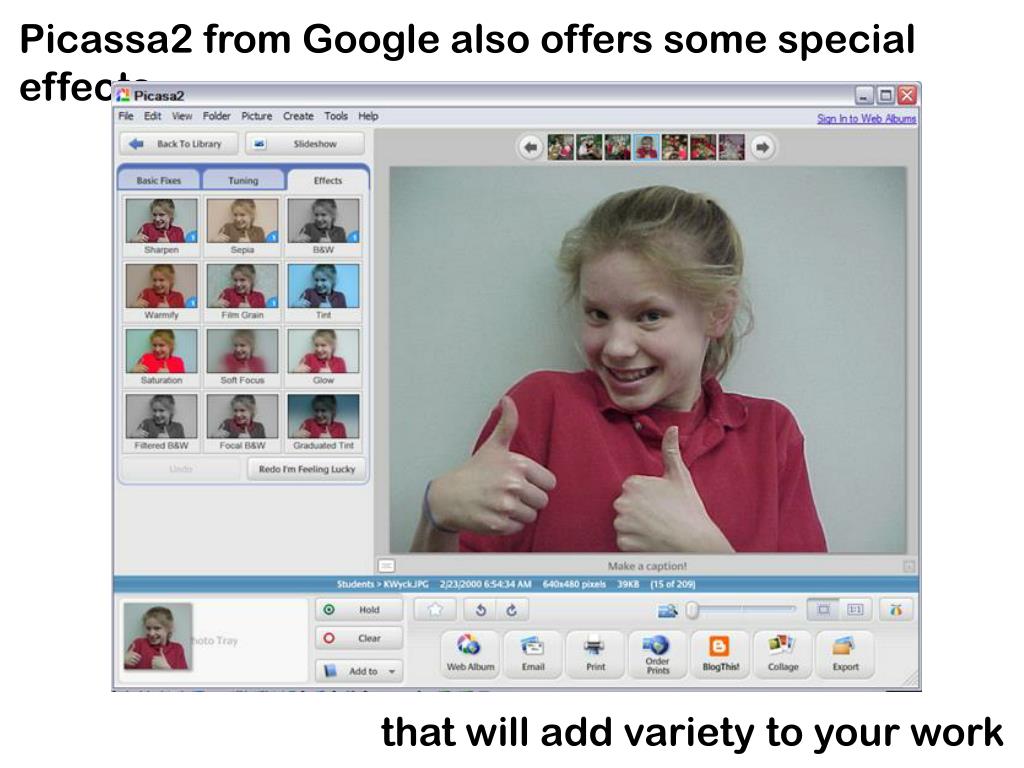Rotate photo counter-clockwise

point(481,610)
